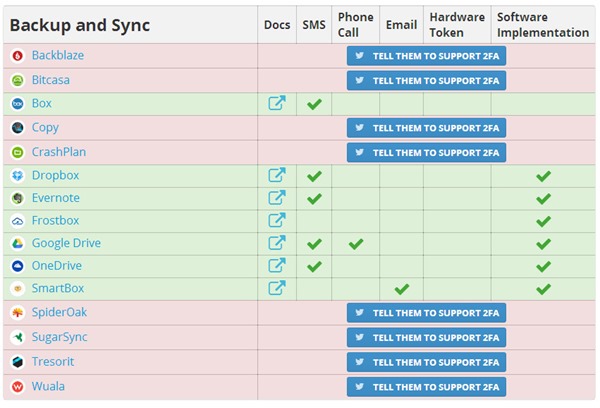Open OneDrive docs external link icon
This screenshot has width=600, height=408.
tap(277, 266)
